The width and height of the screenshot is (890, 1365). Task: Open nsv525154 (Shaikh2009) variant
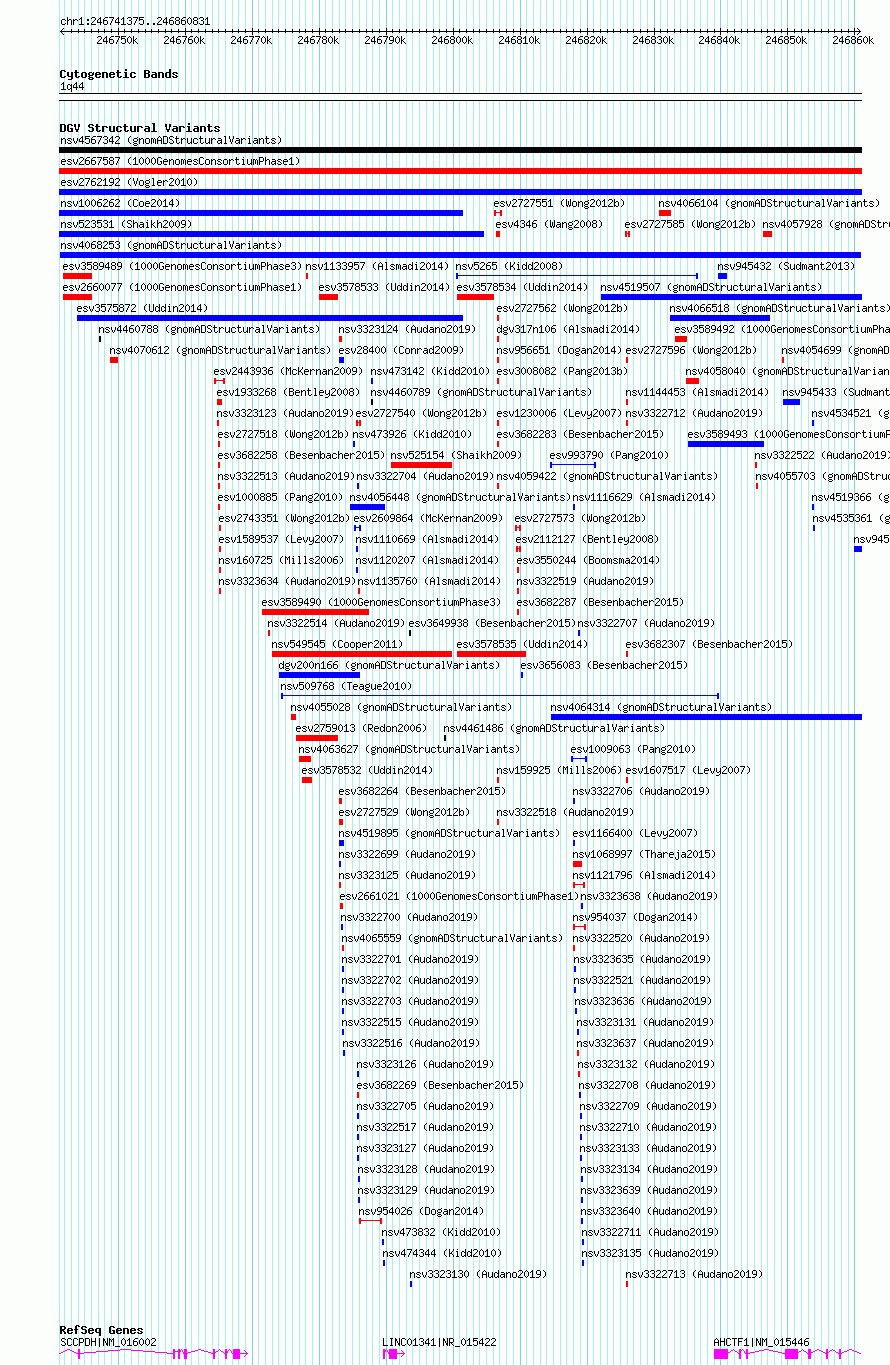coord(456,455)
